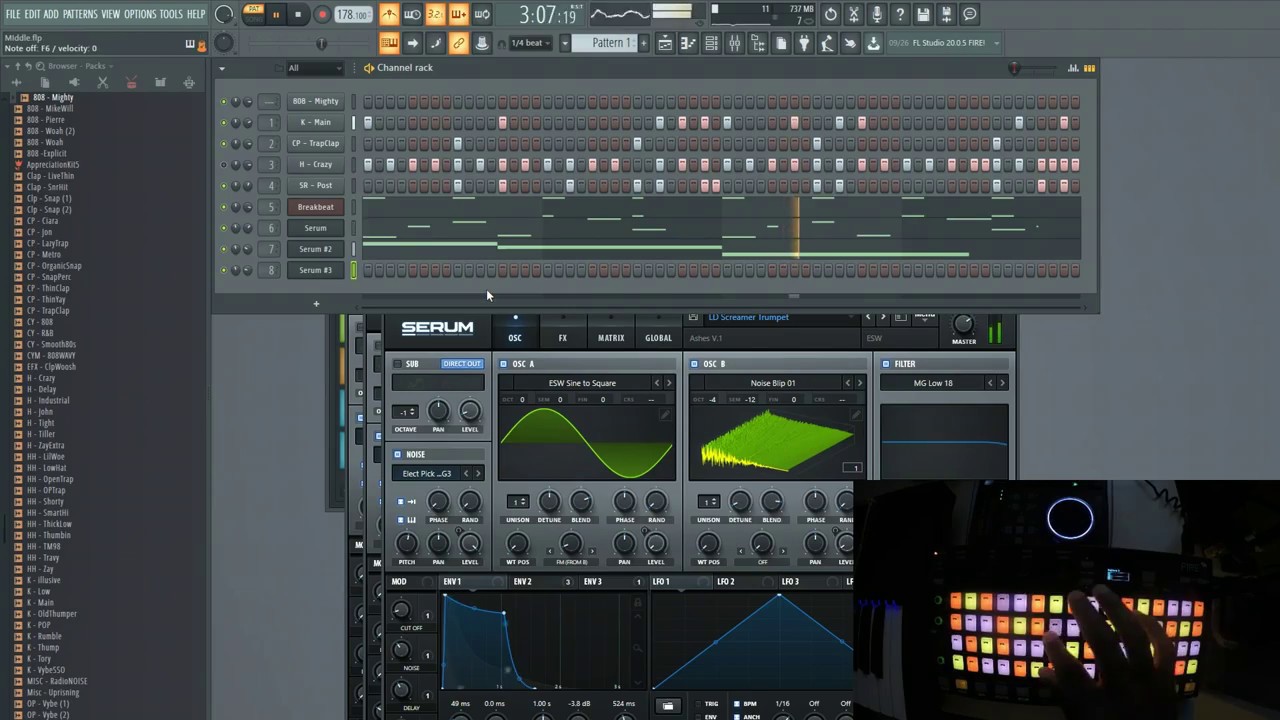This screenshot has width=1280, height=720.
Task: Toggle Serum FILTER enable checkbox
Action: point(886,364)
